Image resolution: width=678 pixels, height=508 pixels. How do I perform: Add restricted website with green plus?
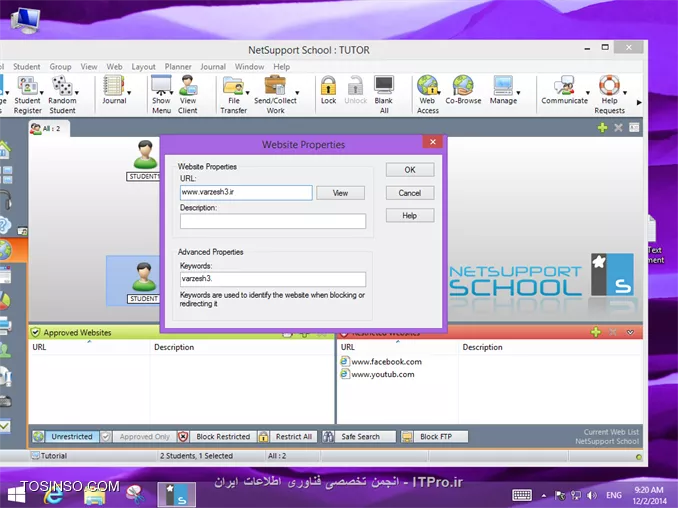(x=595, y=332)
